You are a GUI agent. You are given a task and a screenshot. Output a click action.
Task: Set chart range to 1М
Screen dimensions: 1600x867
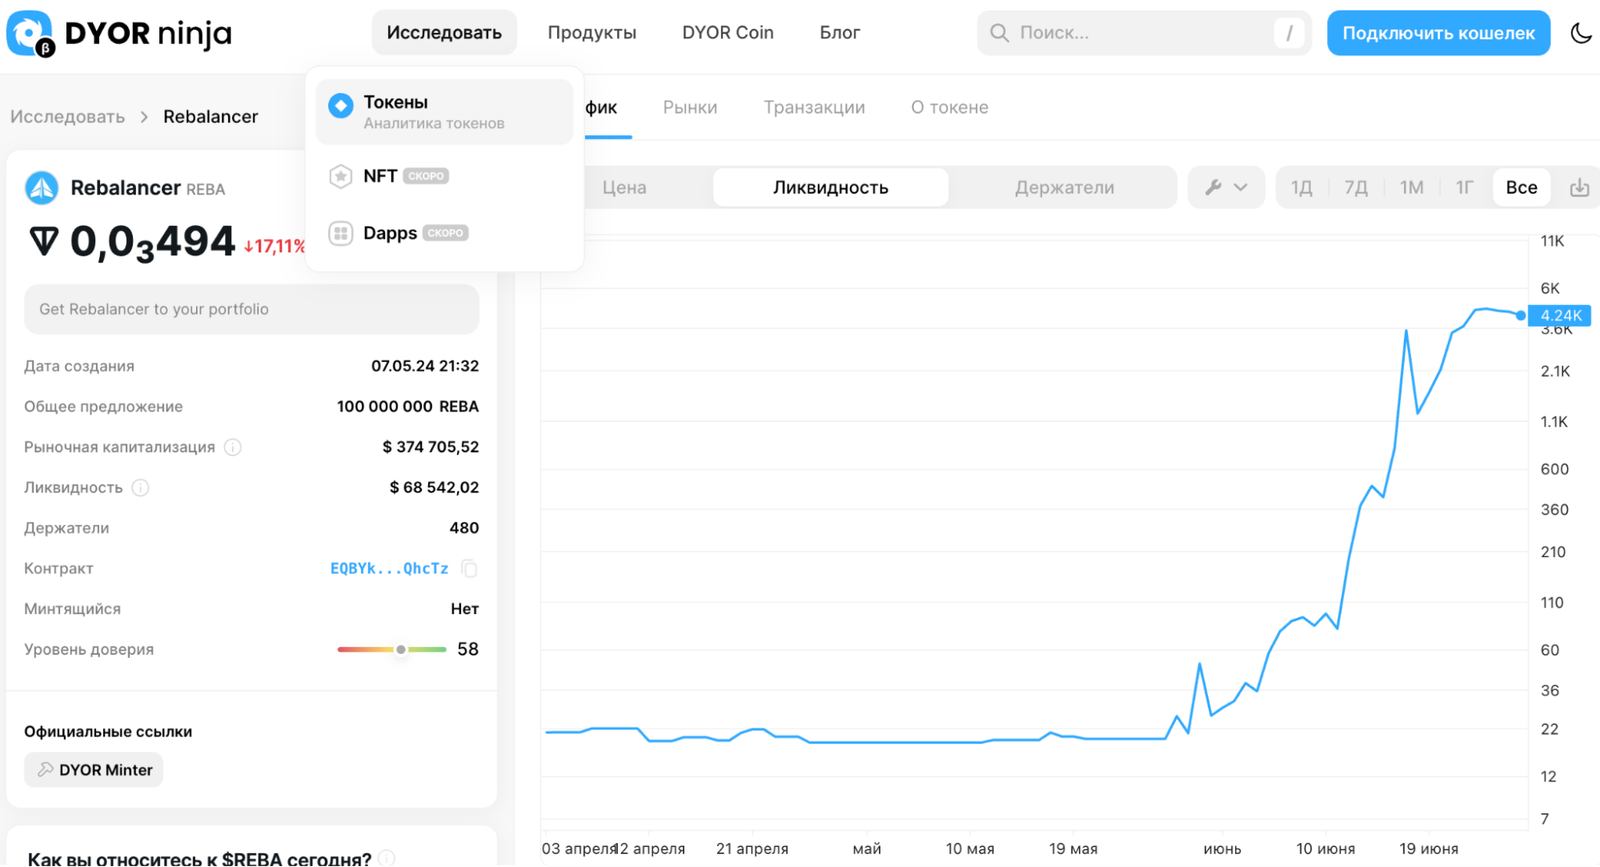point(1411,187)
